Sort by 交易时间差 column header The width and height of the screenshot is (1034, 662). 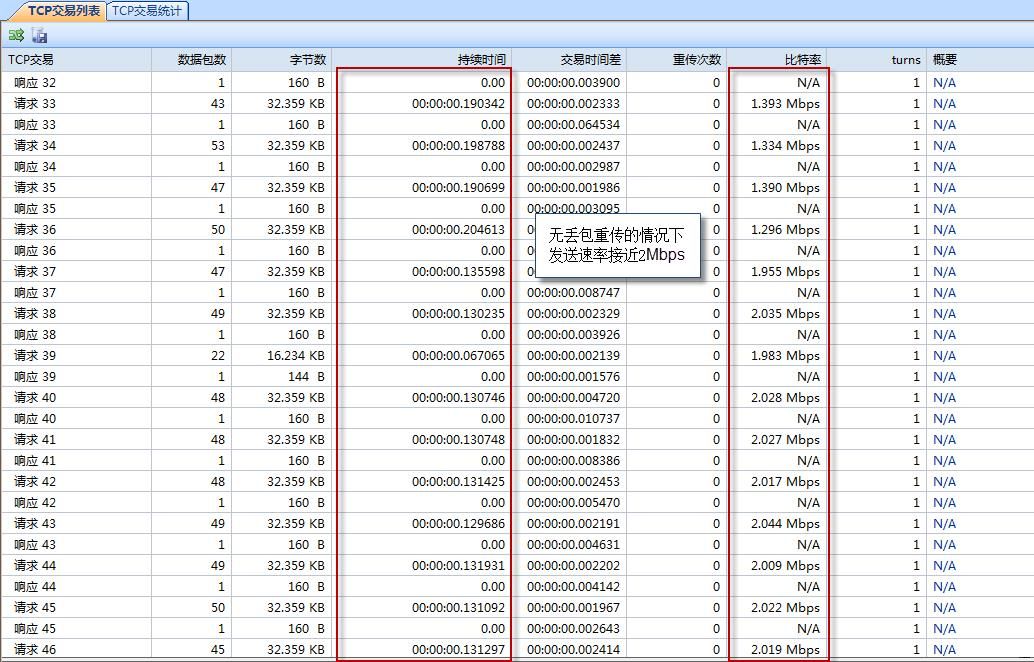pyautogui.click(x=590, y=60)
